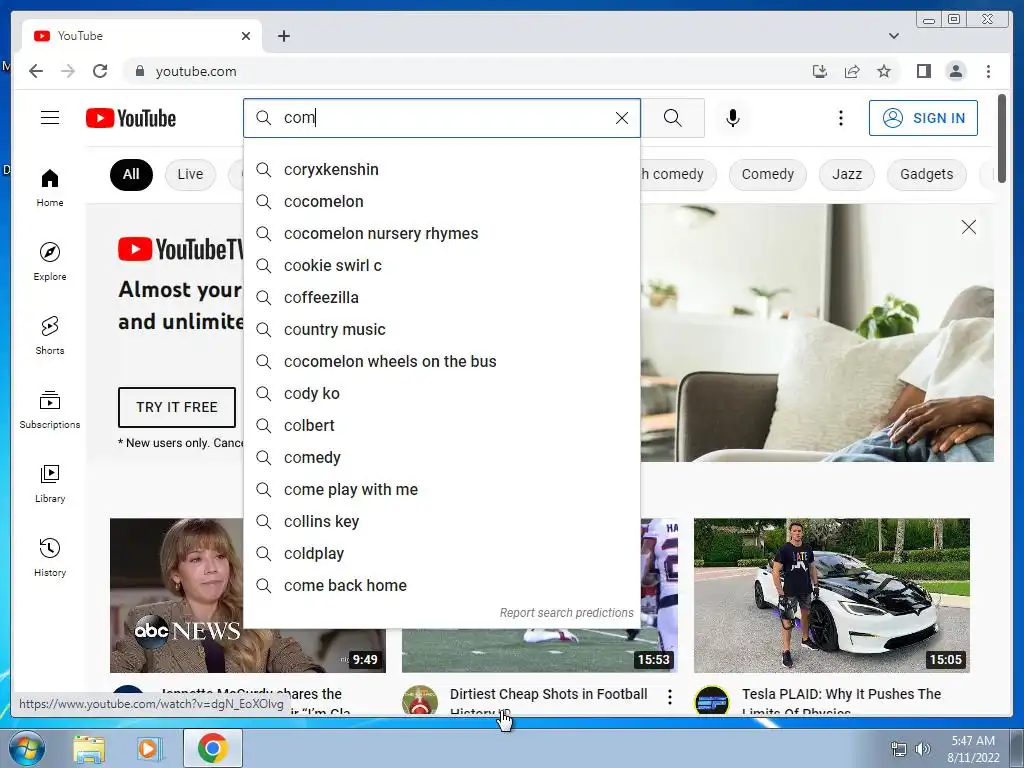Choose the cocomelon suggestion

pyautogui.click(x=441, y=202)
